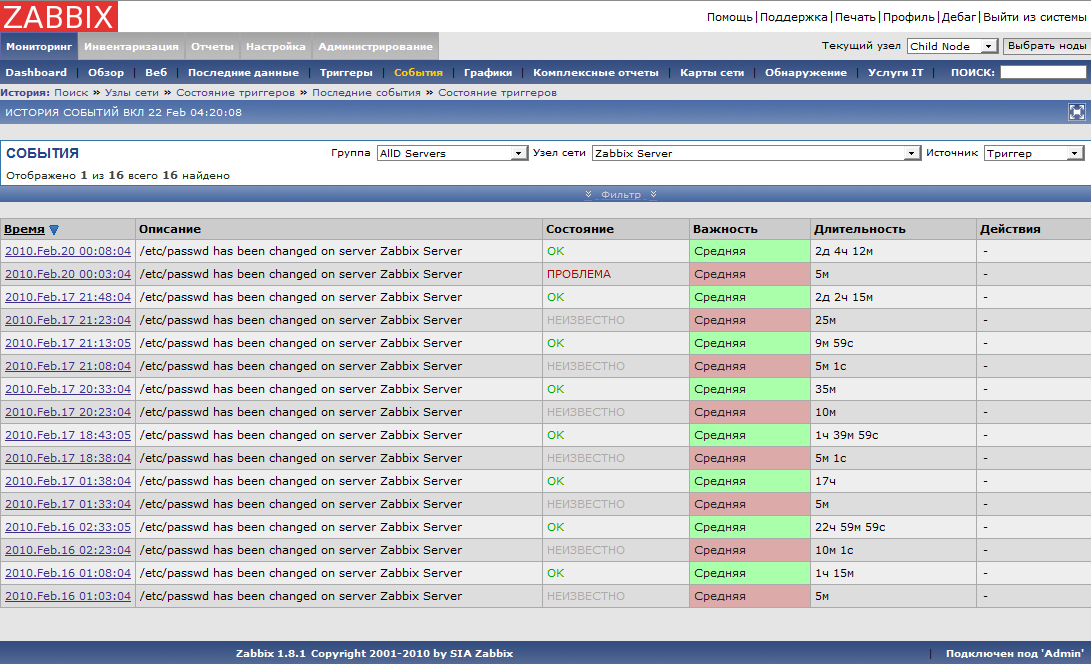
Task: Open event 2010.Feb.20 00:08:04
Action: pos(67,251)
